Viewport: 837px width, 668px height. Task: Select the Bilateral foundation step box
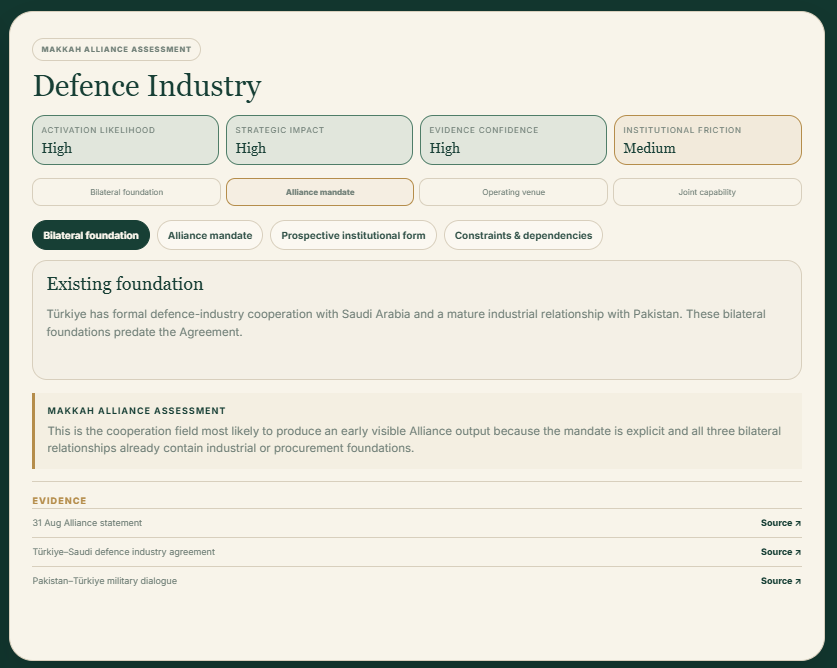click(x=127, y=192)
